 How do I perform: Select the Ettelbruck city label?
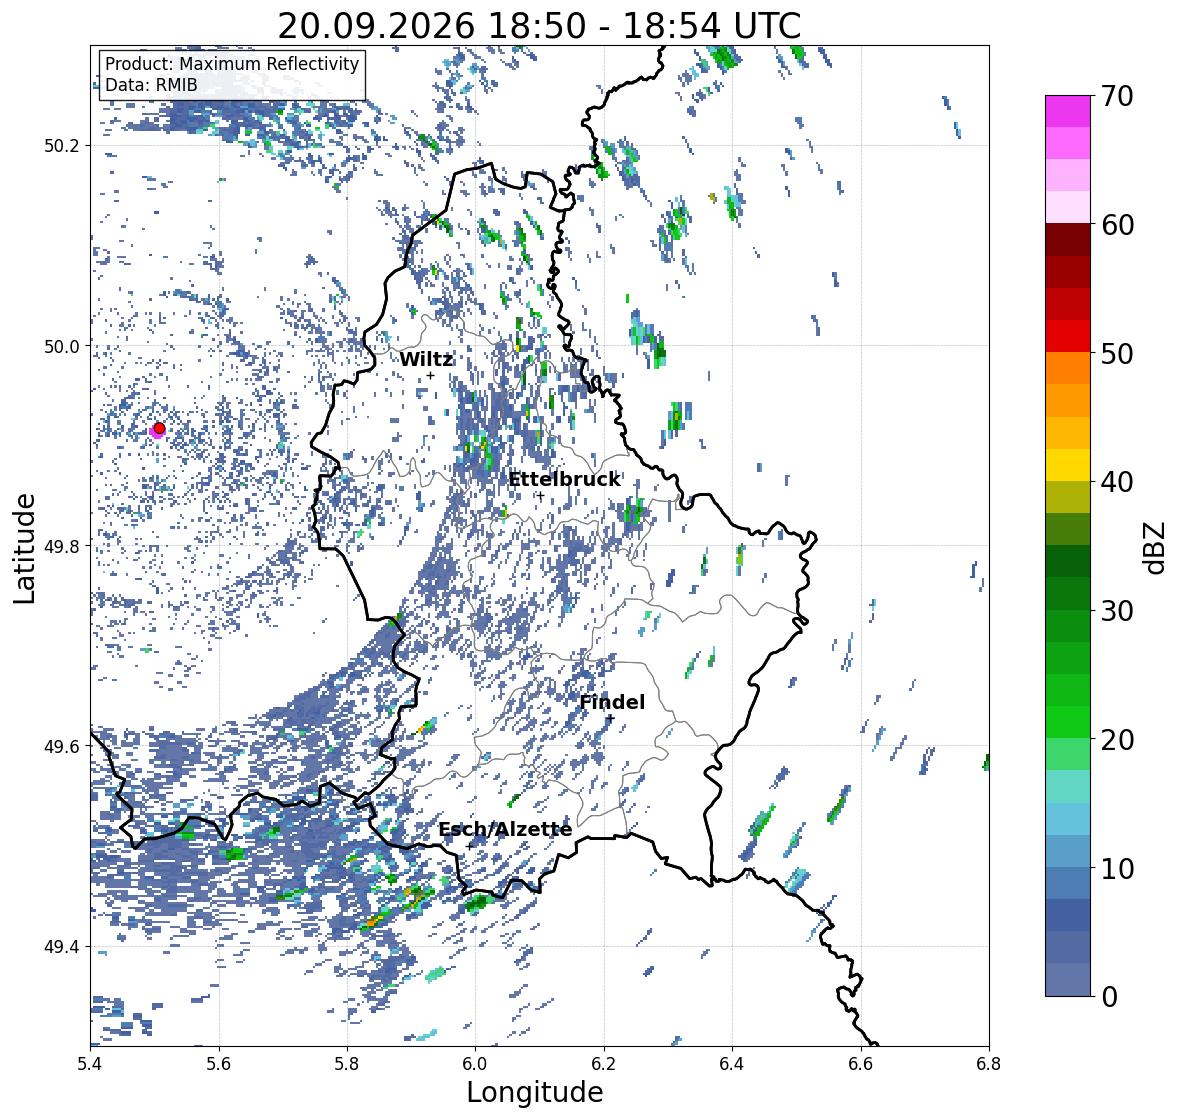(x=565, y=479)
